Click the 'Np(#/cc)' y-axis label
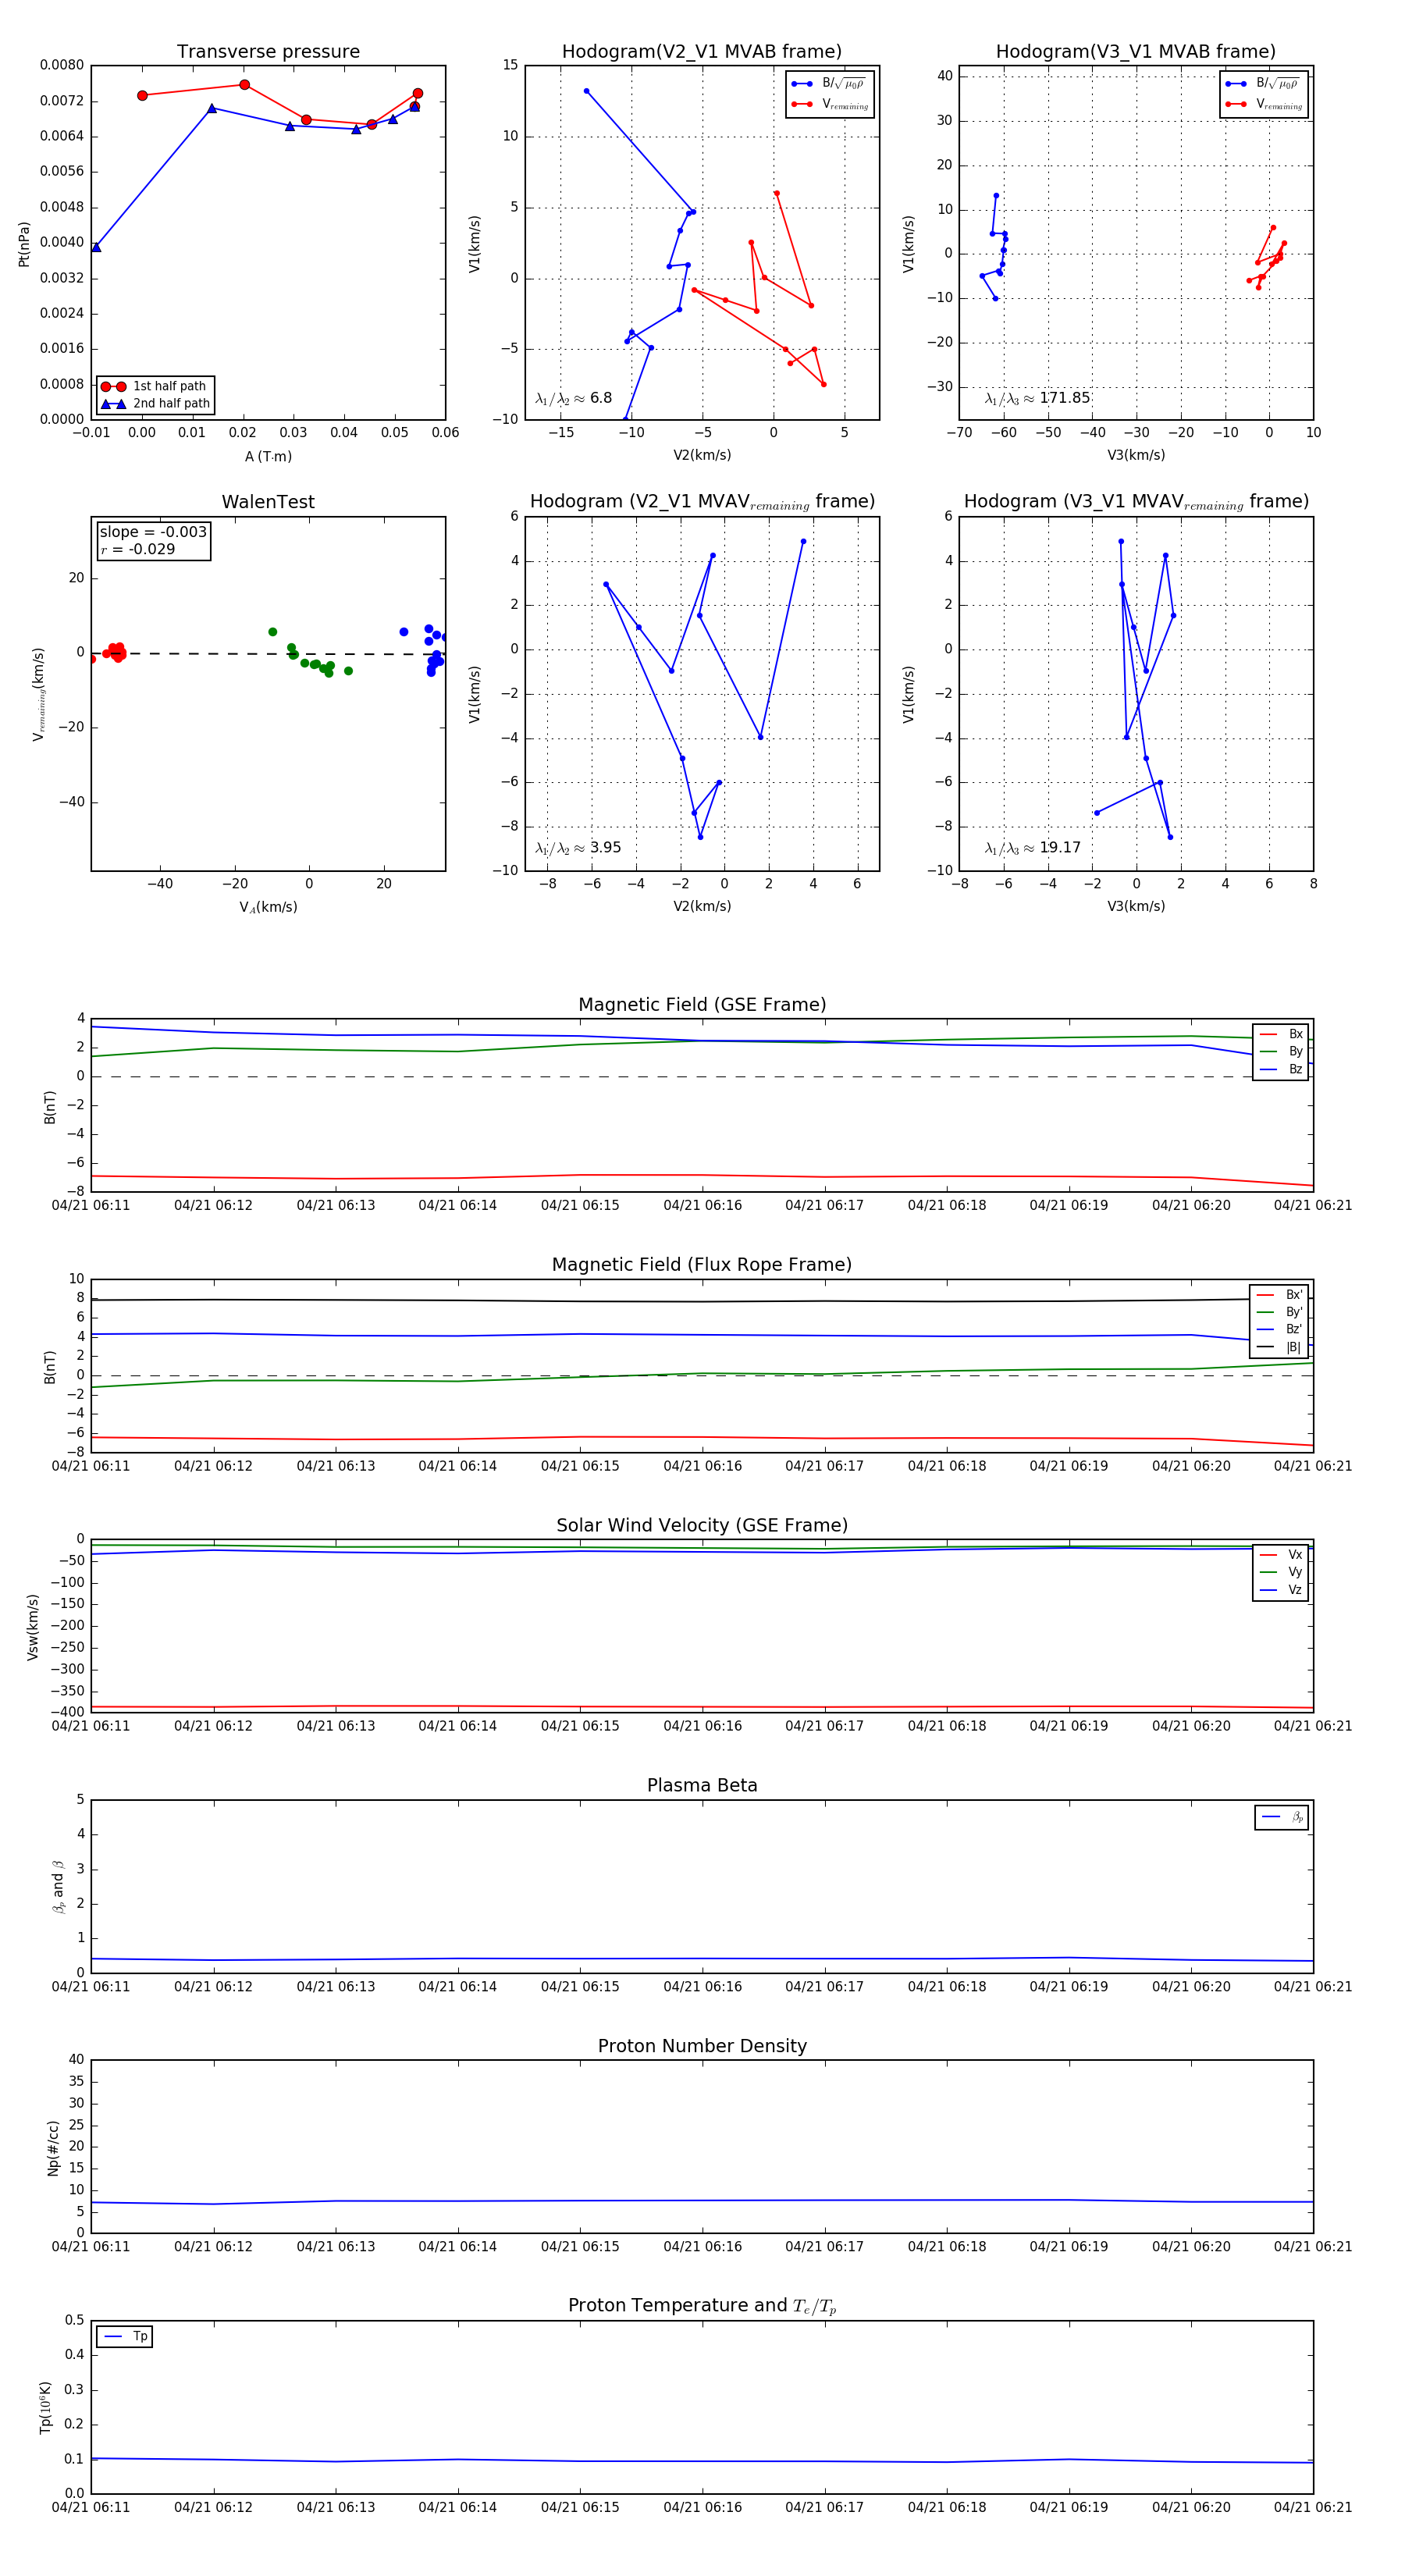 (54, 2147)
